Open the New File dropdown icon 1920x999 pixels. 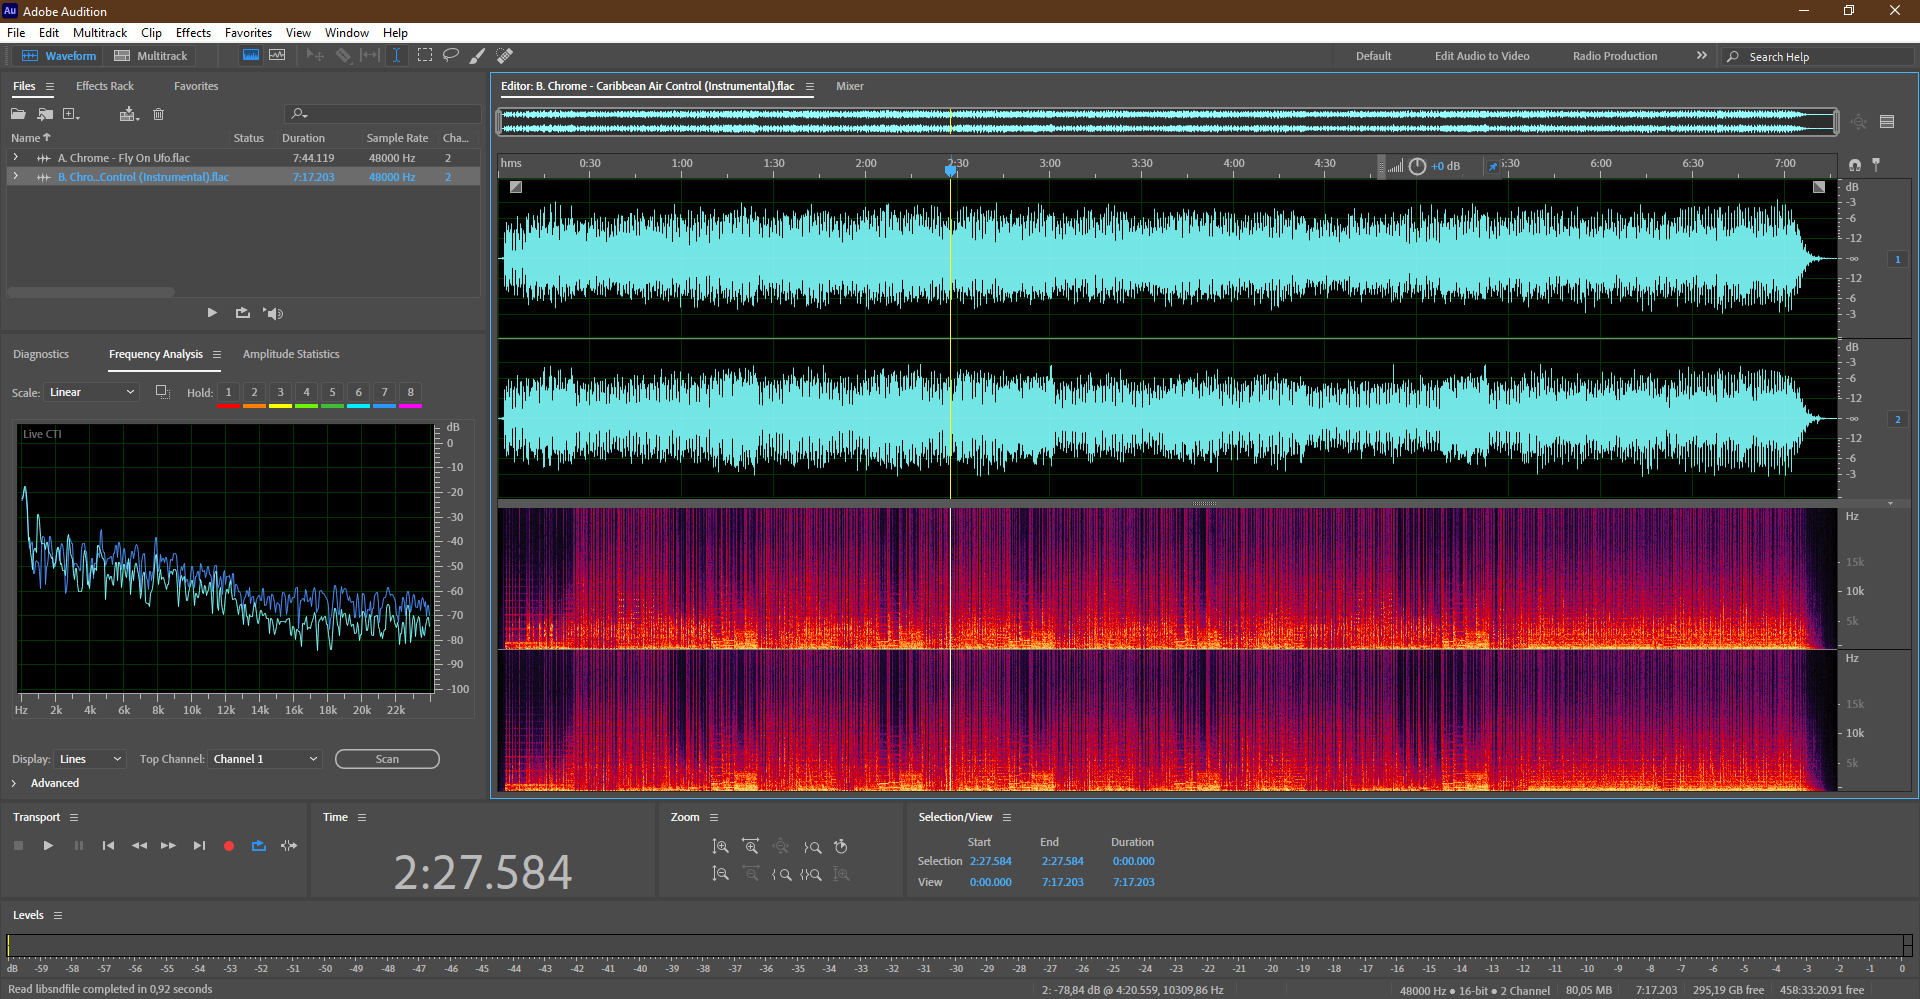click(x=72, y=114)
